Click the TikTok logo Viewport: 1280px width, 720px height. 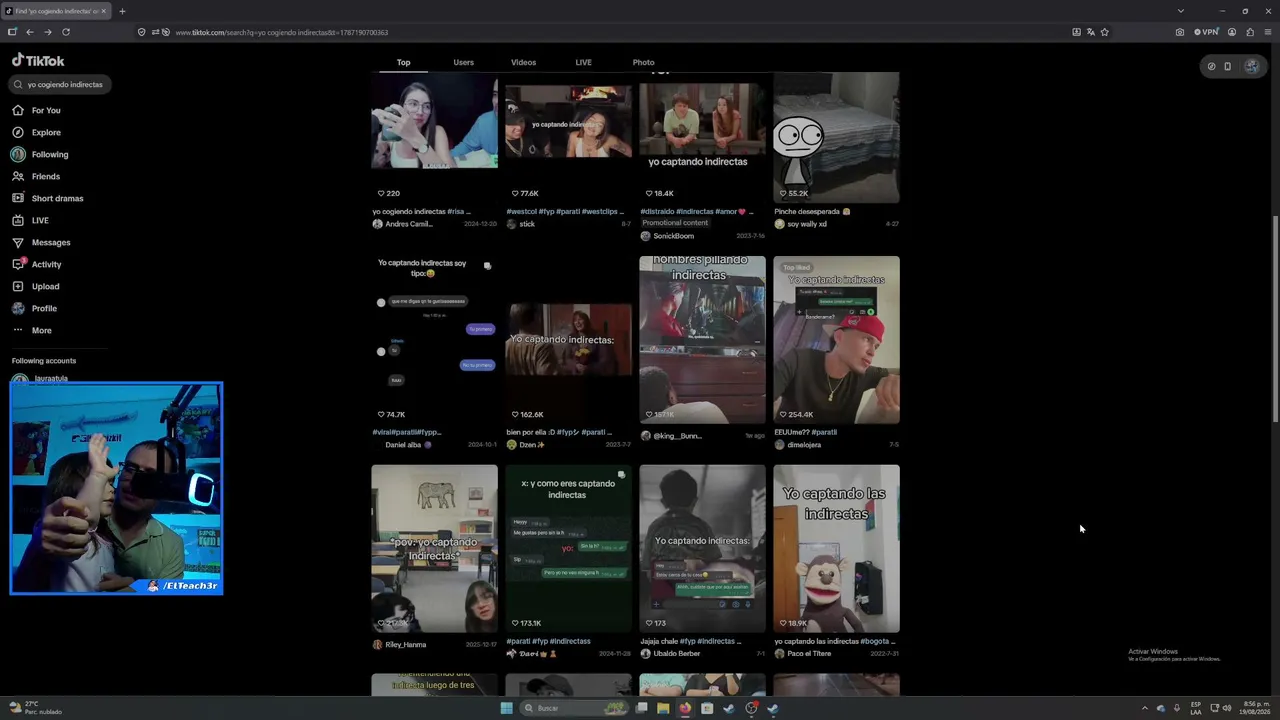pyautogui.click(x=38, y=61)
